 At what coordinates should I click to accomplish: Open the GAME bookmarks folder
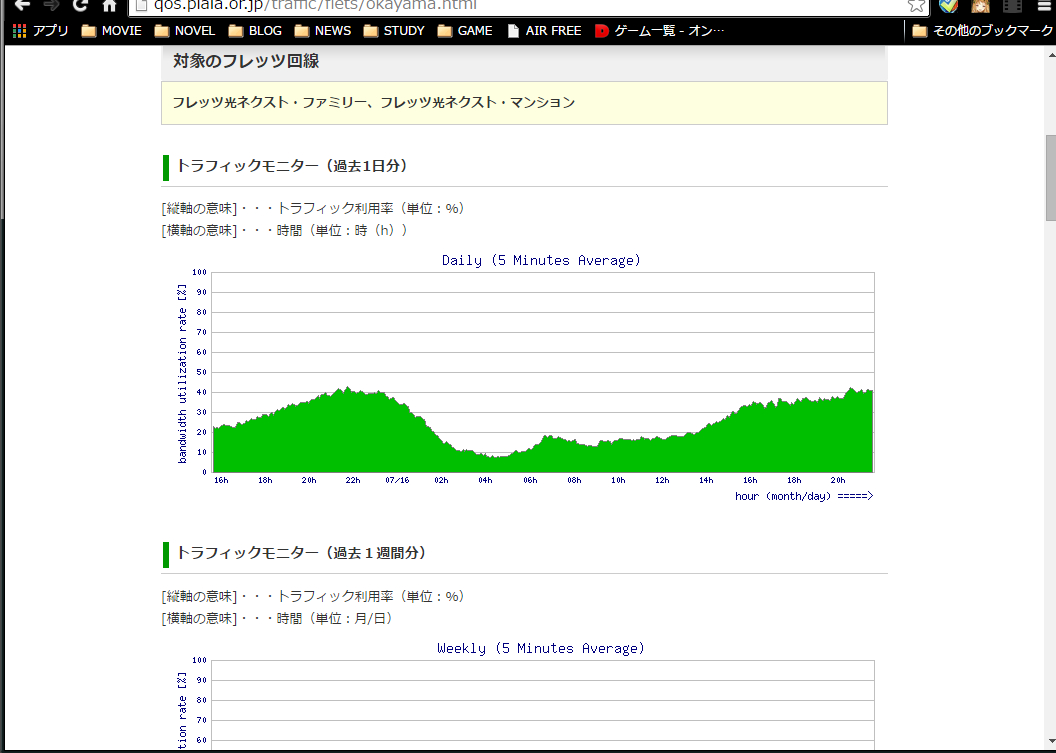point(465,31)
